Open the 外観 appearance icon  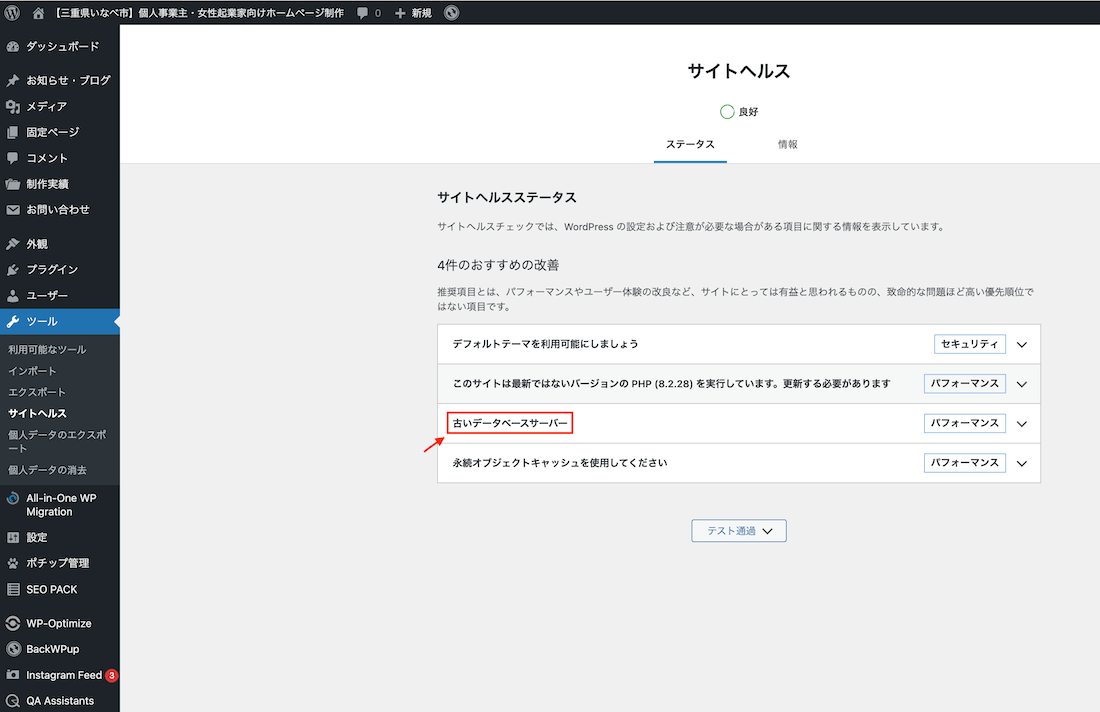click(x=12, y=243)
